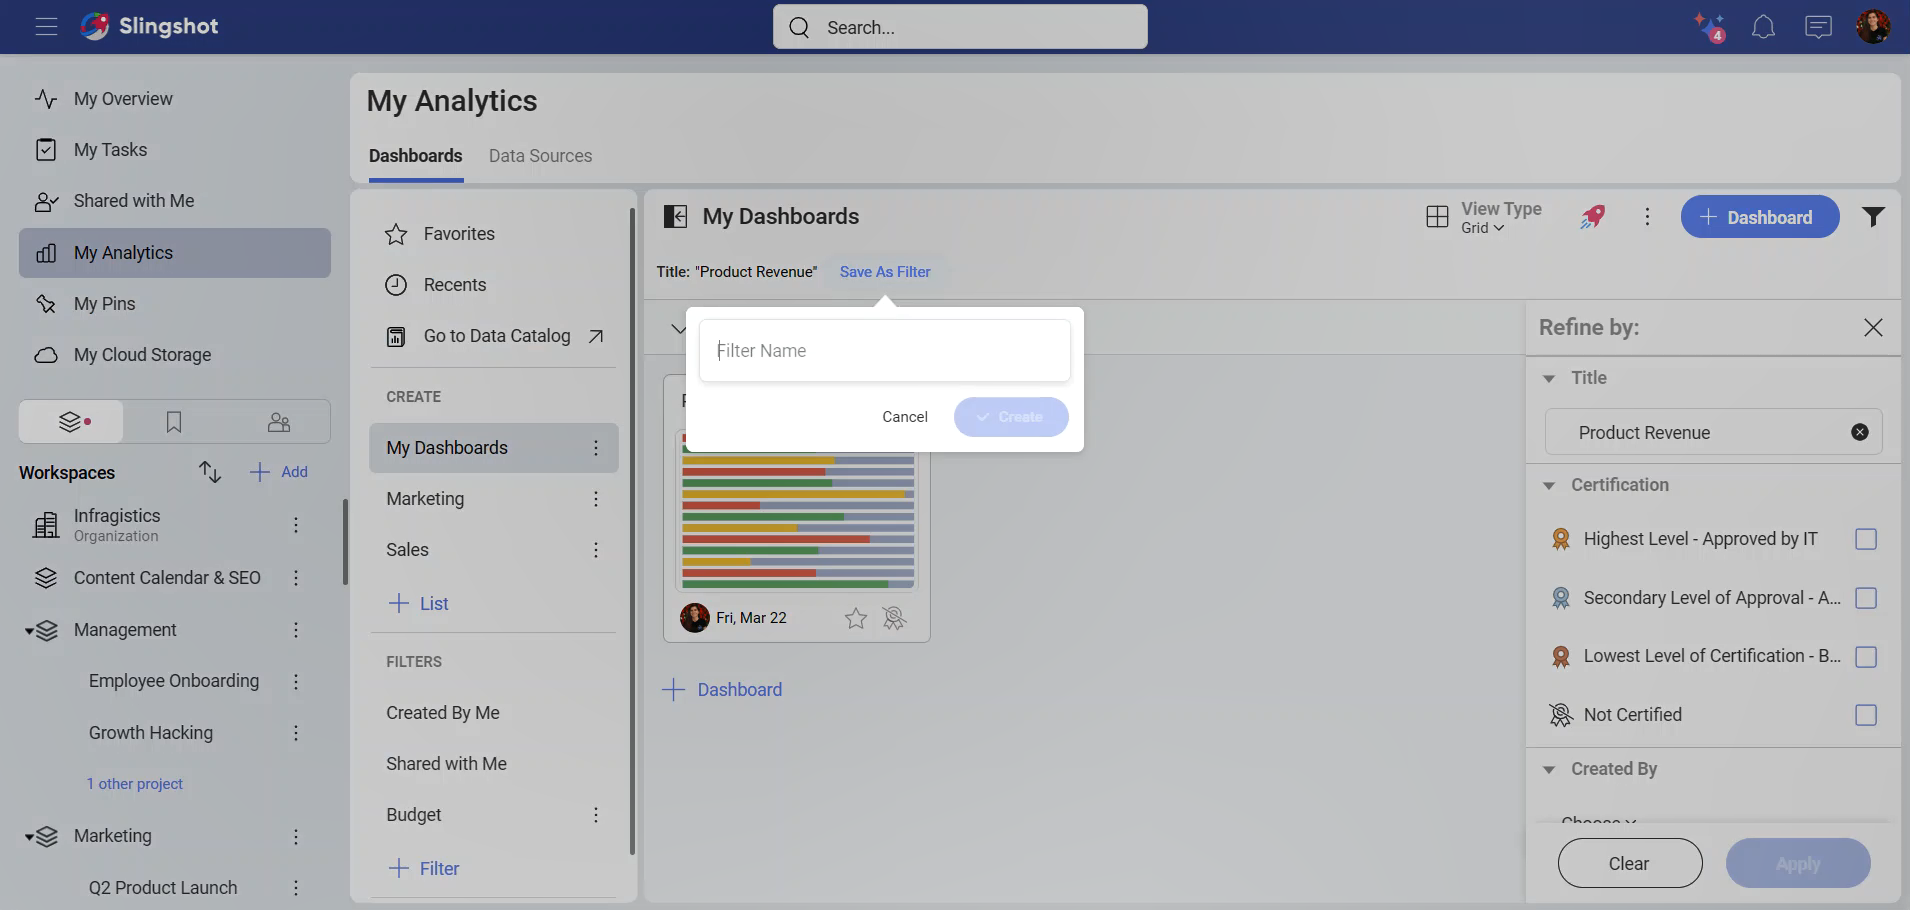Click the Clear button in Refine by

click(1630, 863)
